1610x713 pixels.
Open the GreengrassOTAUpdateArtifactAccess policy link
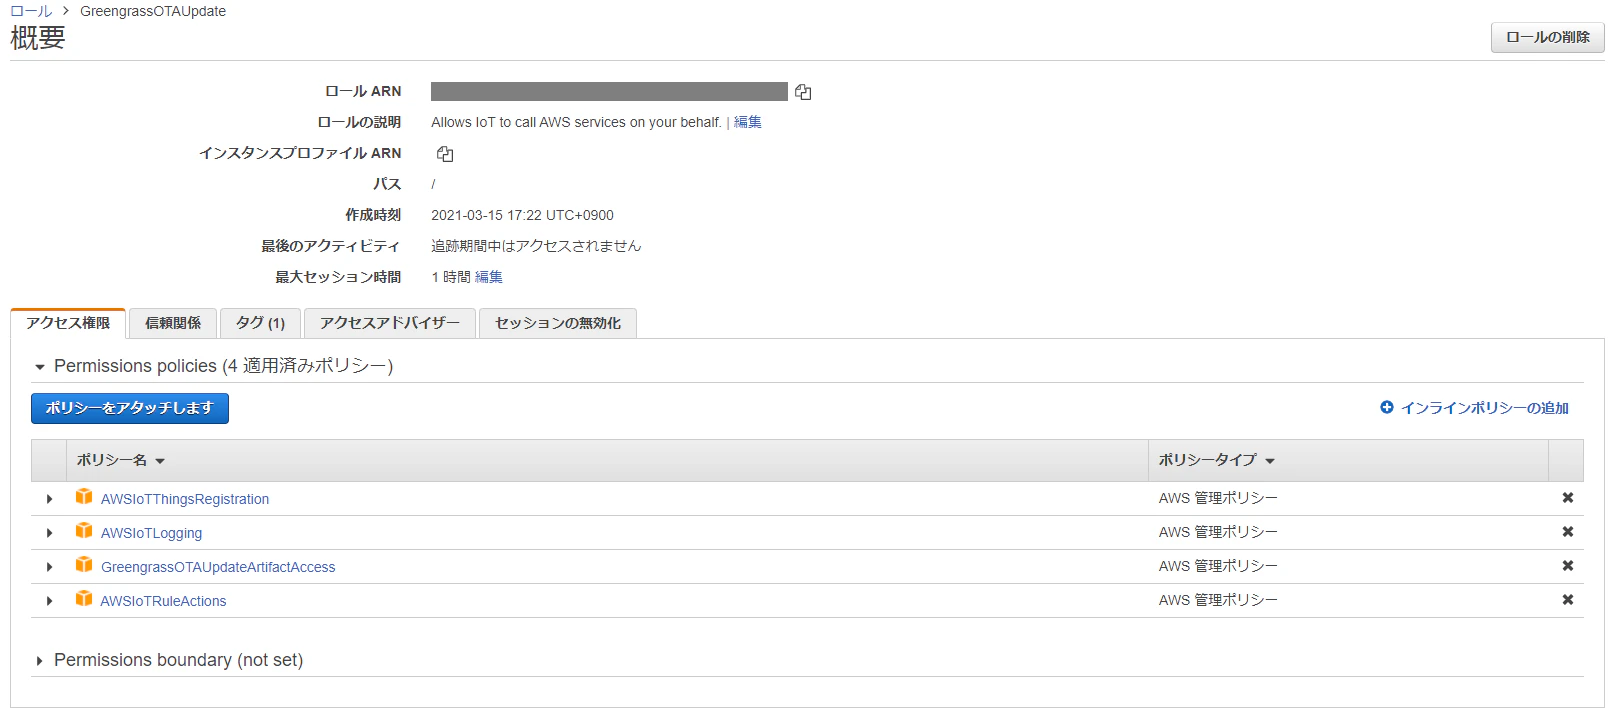pyautogui.click(x=218, y=567)
